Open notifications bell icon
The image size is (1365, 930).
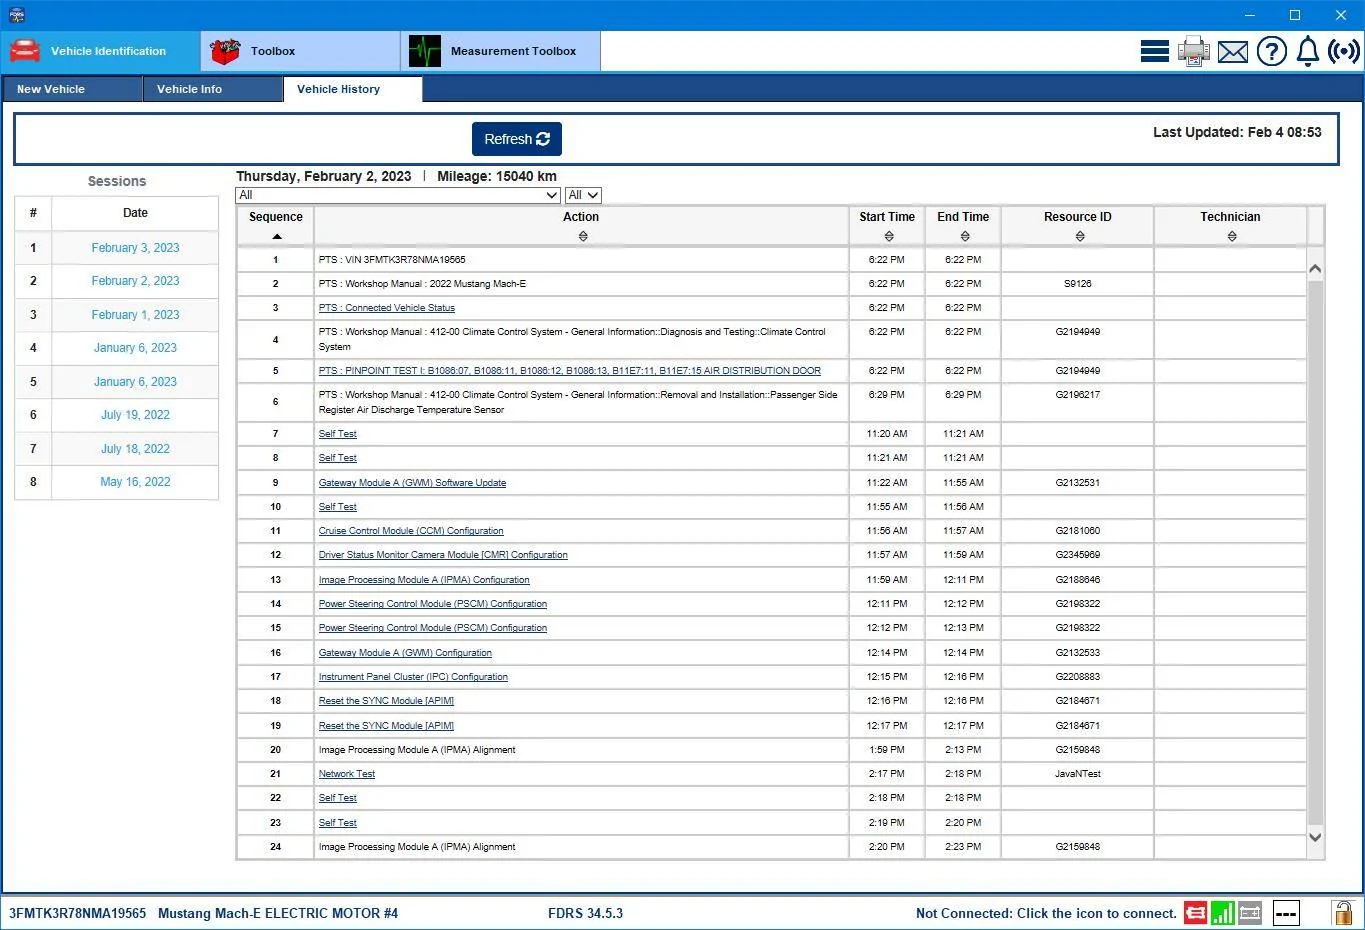coord(1307,51)
